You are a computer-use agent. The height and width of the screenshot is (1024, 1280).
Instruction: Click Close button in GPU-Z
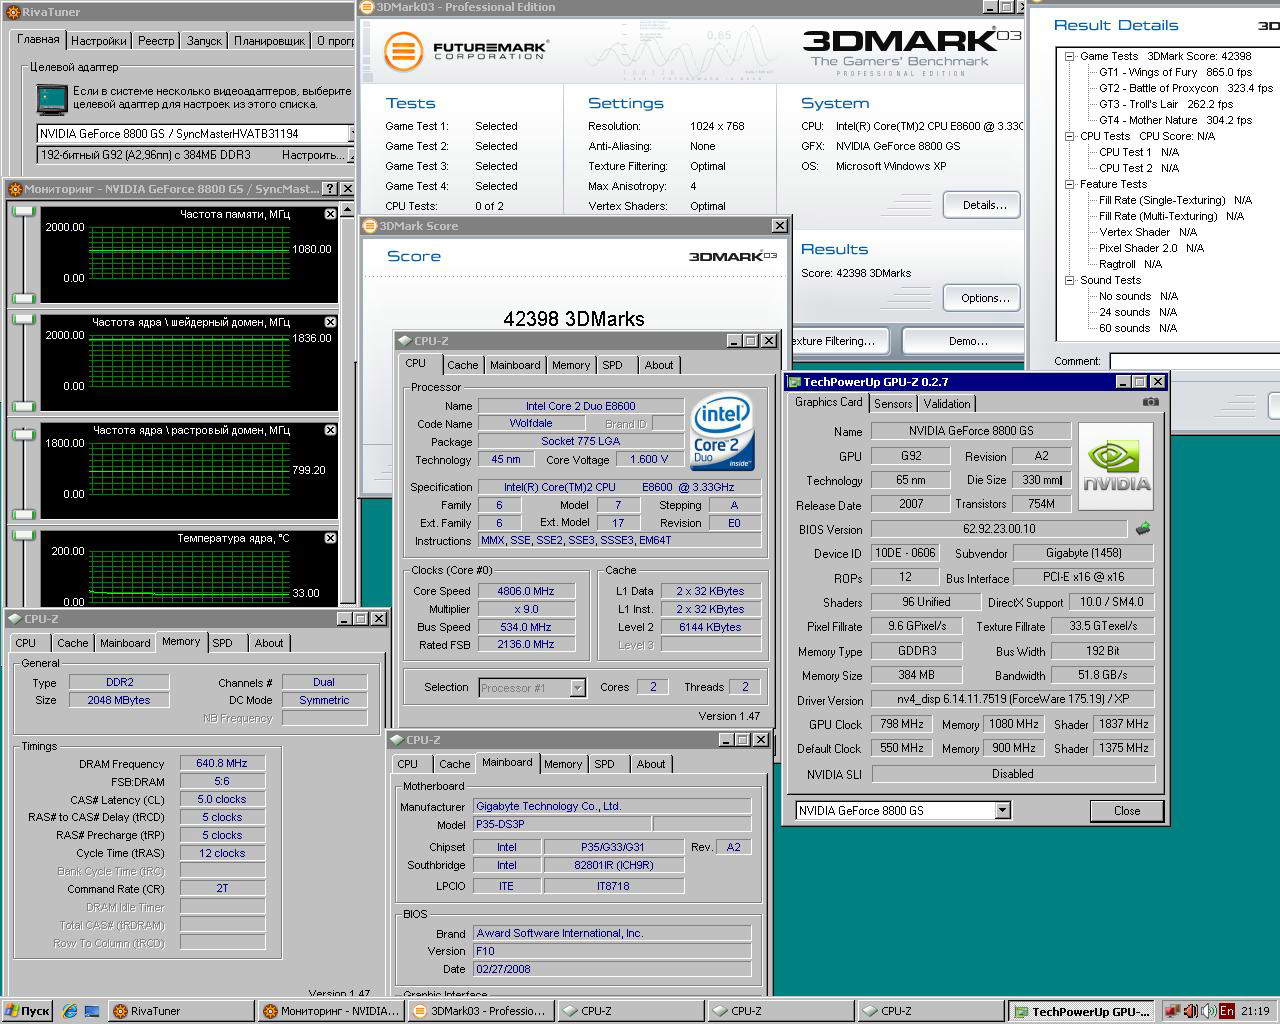pyautogui.click(x=1127, y=811)
